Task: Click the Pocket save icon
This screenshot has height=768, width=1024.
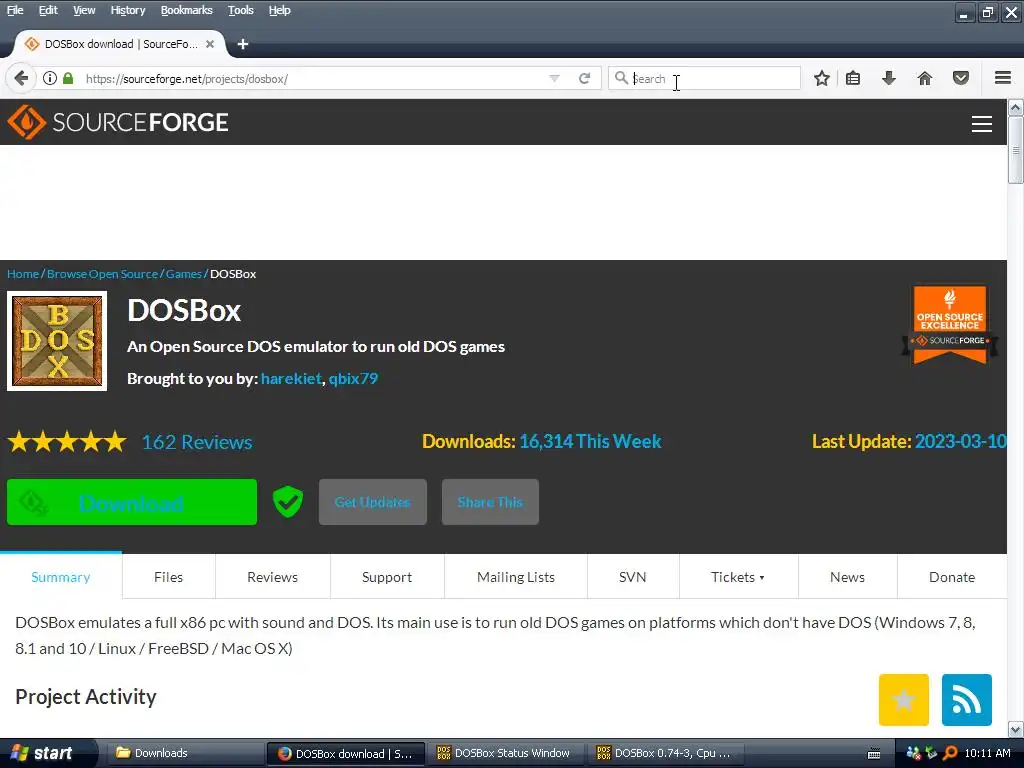Action: (961, 78)
